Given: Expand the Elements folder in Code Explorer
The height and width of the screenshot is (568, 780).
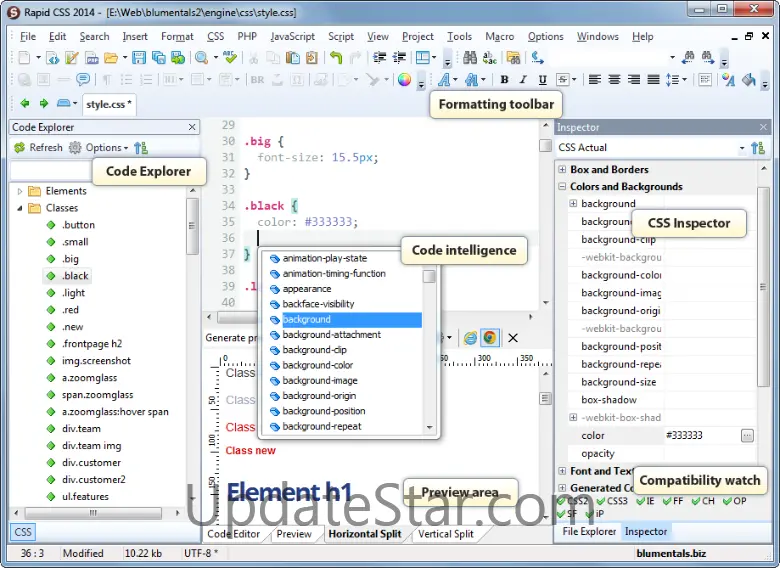Looking at the screenshot, I should 20,191.
